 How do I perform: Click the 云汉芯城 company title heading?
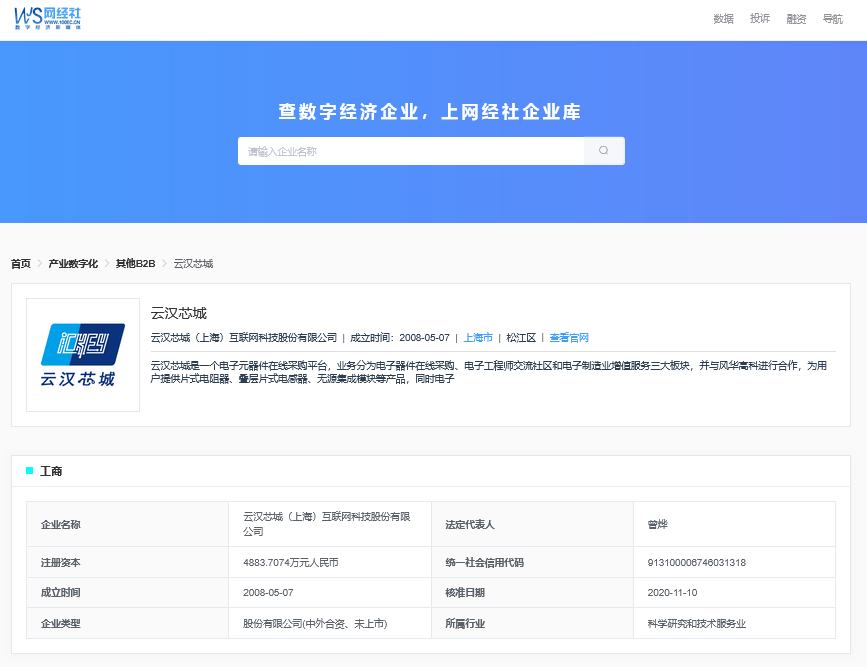tap(179, 313)
